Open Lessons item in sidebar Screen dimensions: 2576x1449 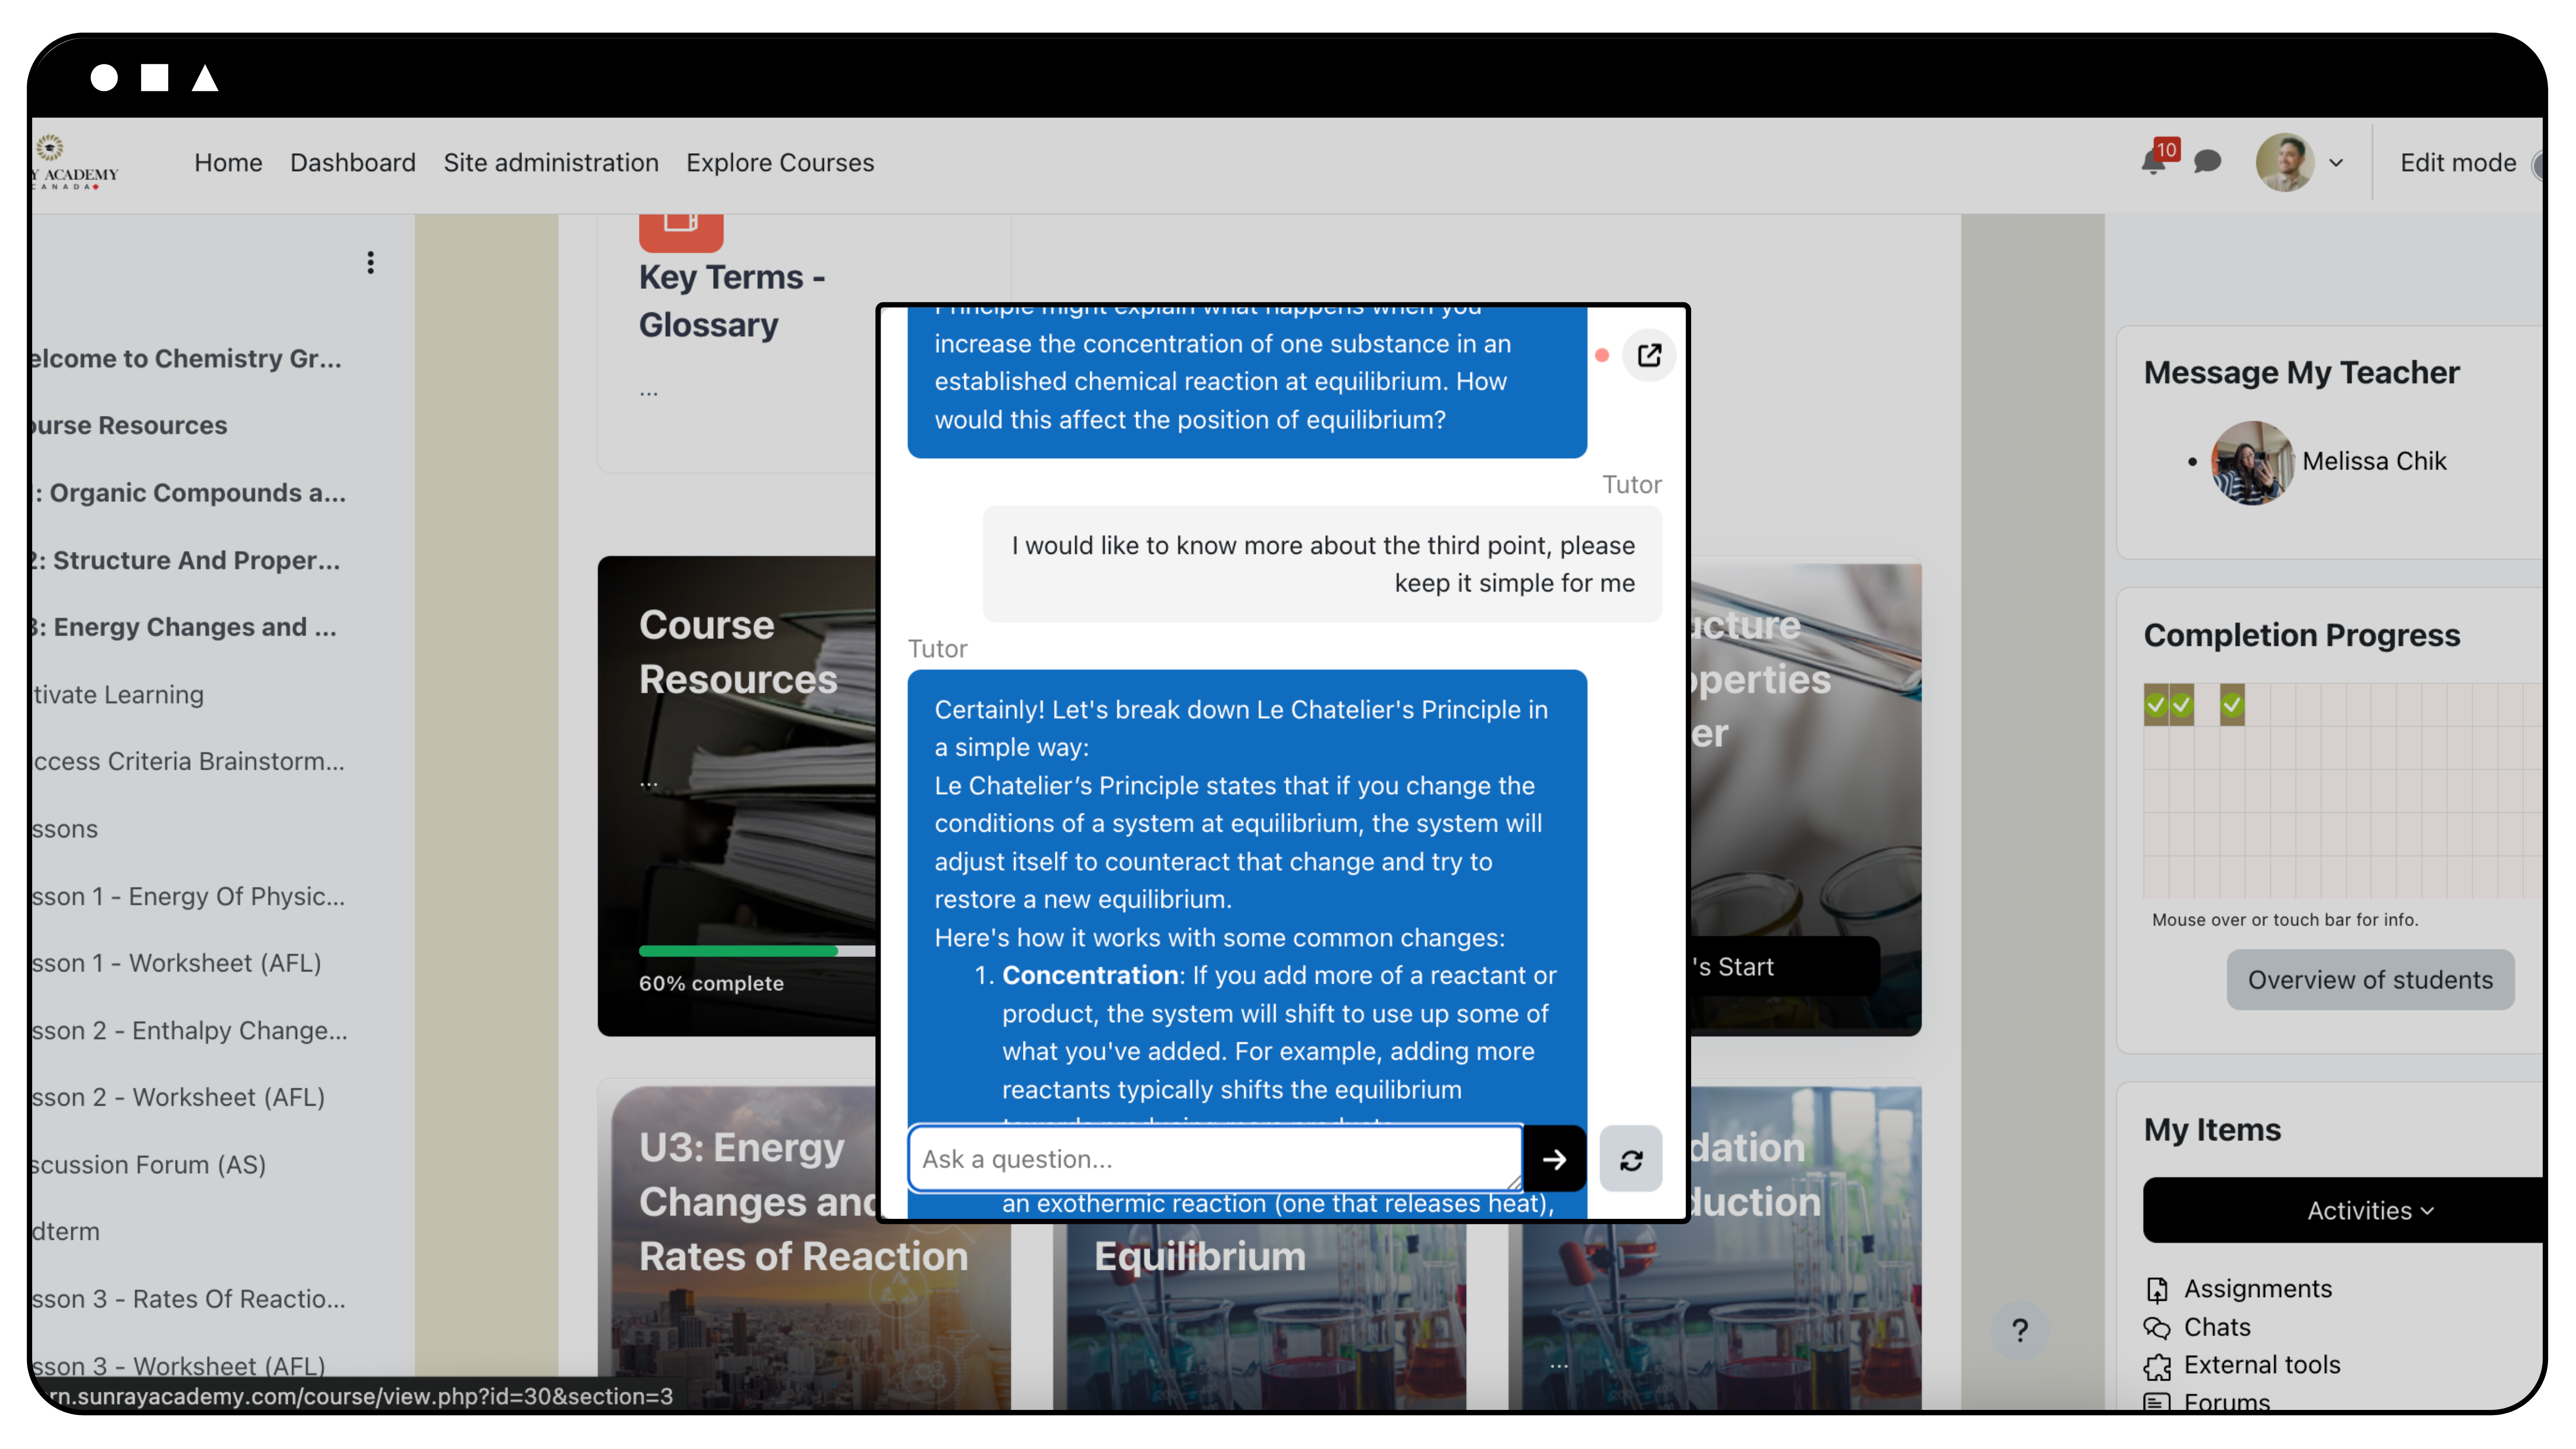(x=64, y=829)
